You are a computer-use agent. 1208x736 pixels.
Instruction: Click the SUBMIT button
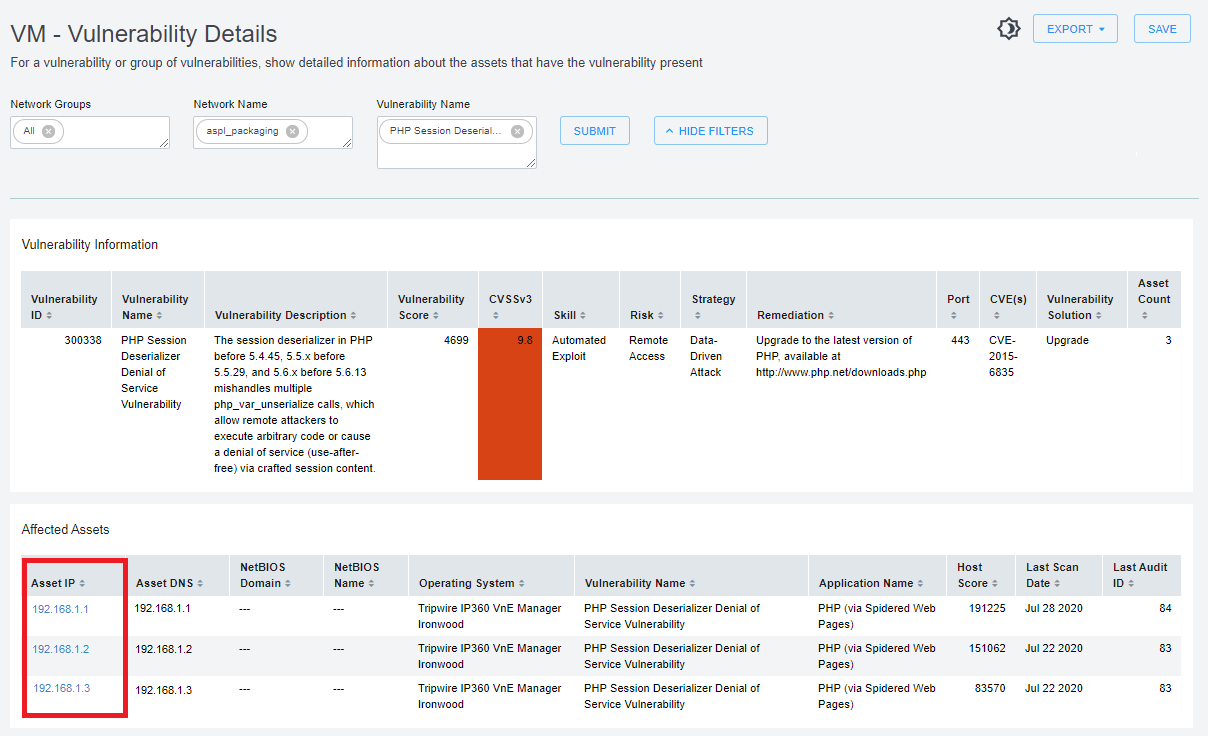point(595,131)
